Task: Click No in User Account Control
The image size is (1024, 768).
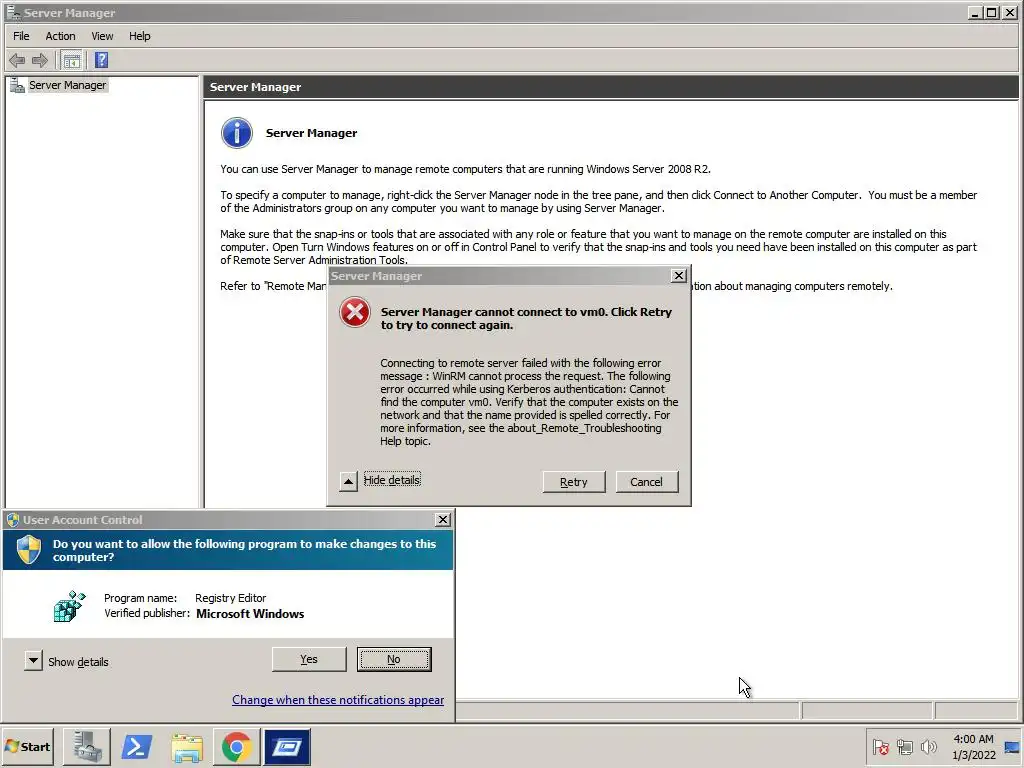Action: tap(394, 660)
